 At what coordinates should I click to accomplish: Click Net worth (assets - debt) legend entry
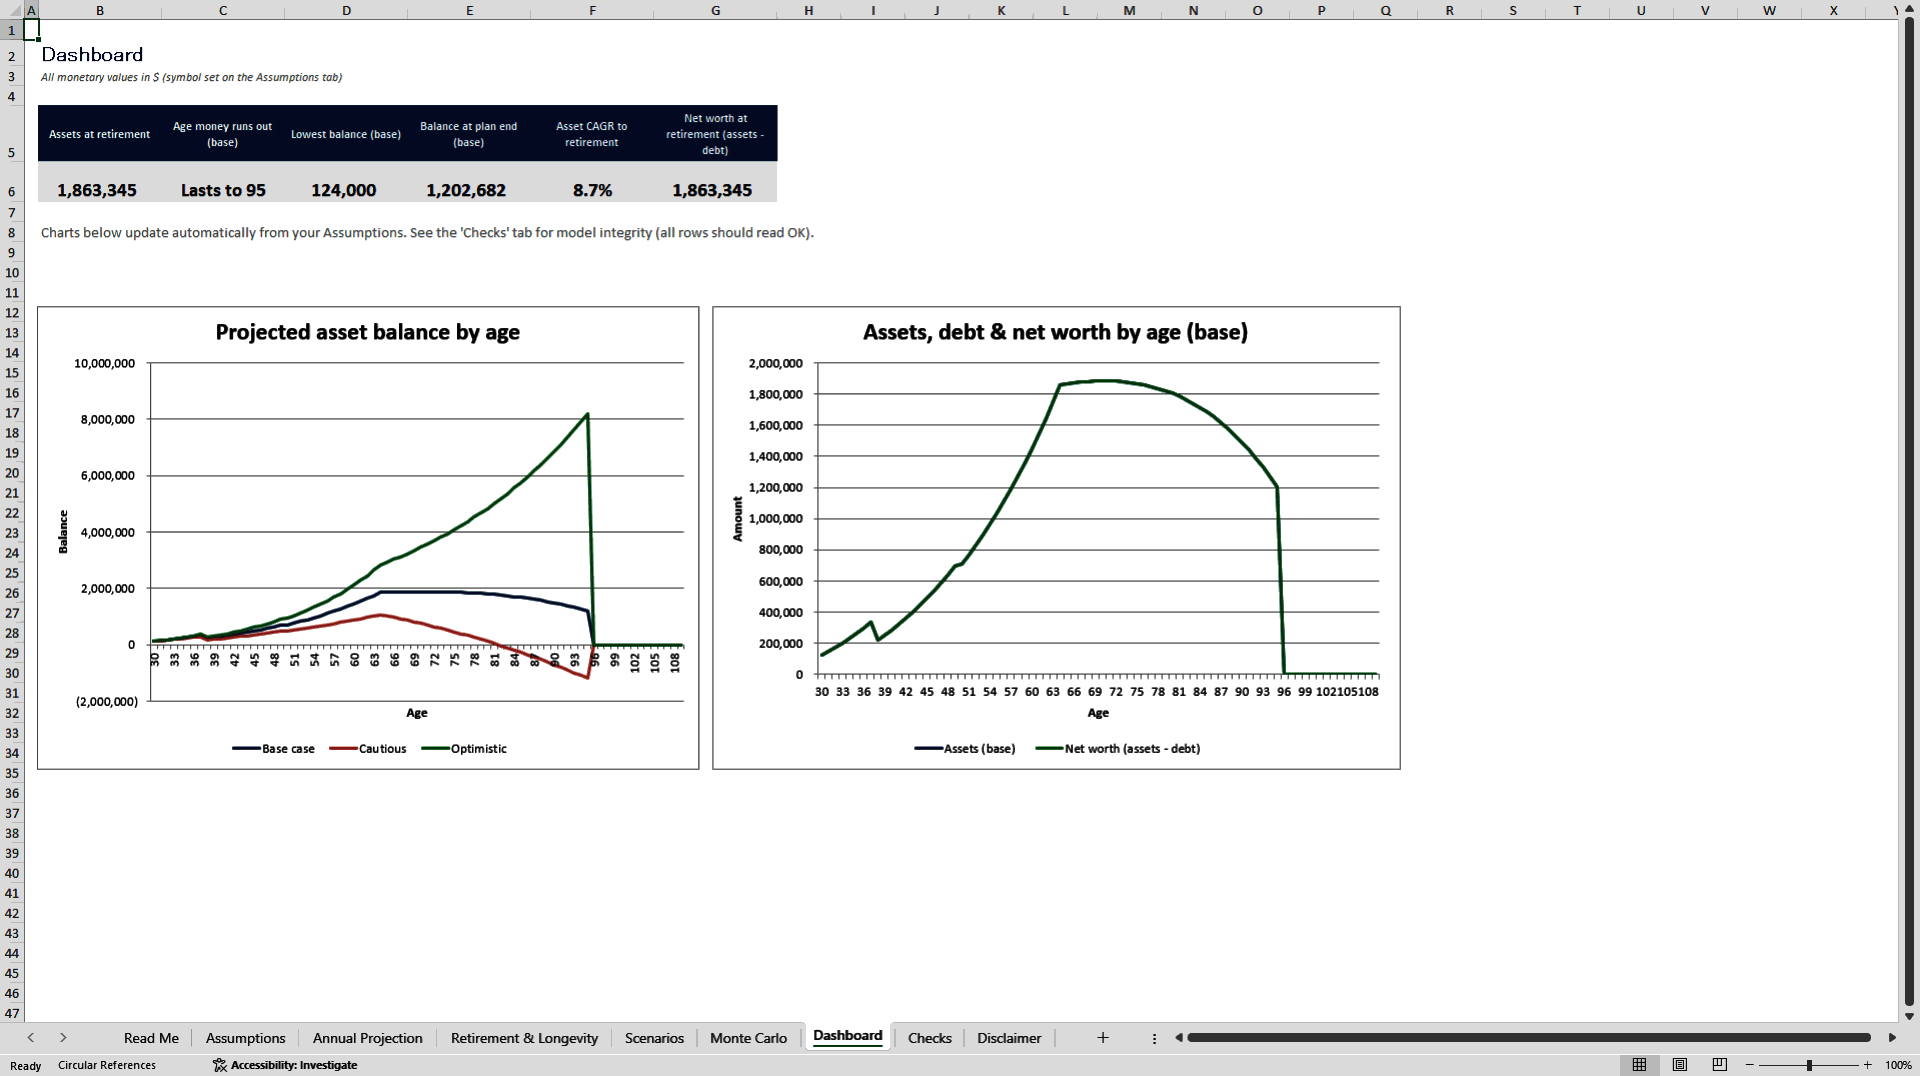[1118, 749]
